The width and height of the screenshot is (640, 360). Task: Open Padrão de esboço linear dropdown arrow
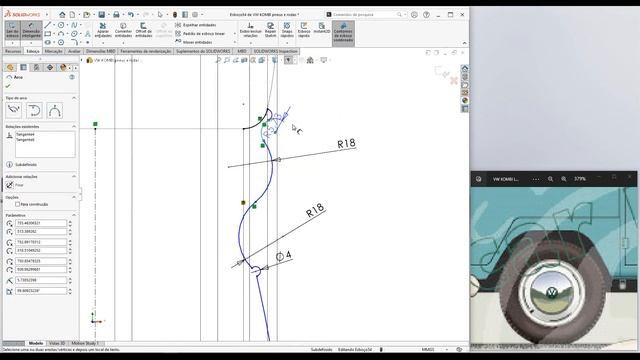tap(235, 33)
